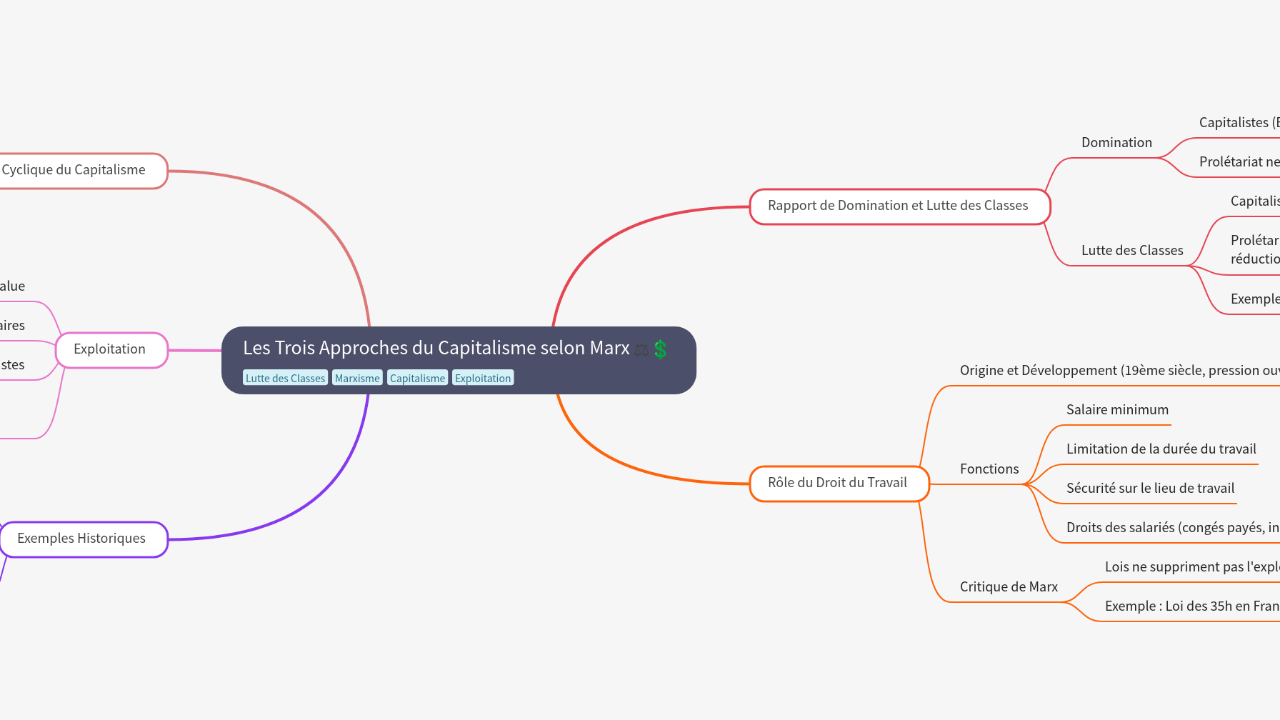This screenshot has height=720, width=1280.
Task: Click 'Origine et Développement' subtopic
Action: click(x=1120, y=370)
